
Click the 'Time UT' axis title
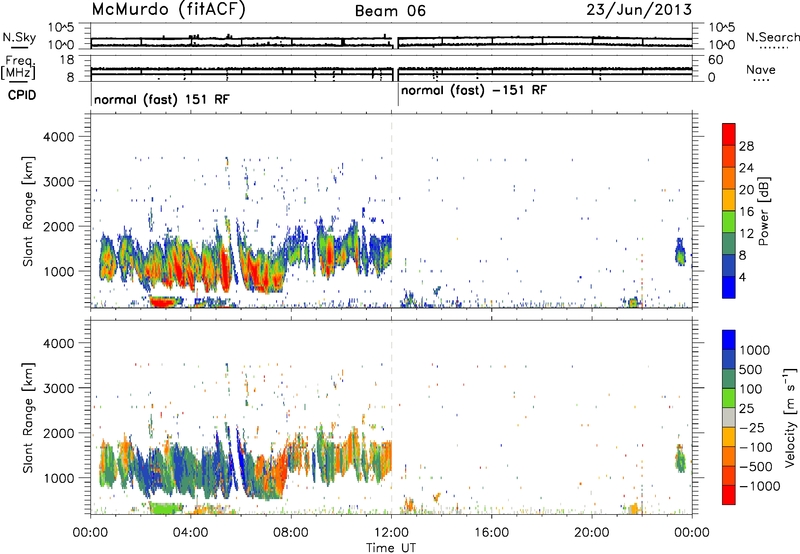(391, 548)
